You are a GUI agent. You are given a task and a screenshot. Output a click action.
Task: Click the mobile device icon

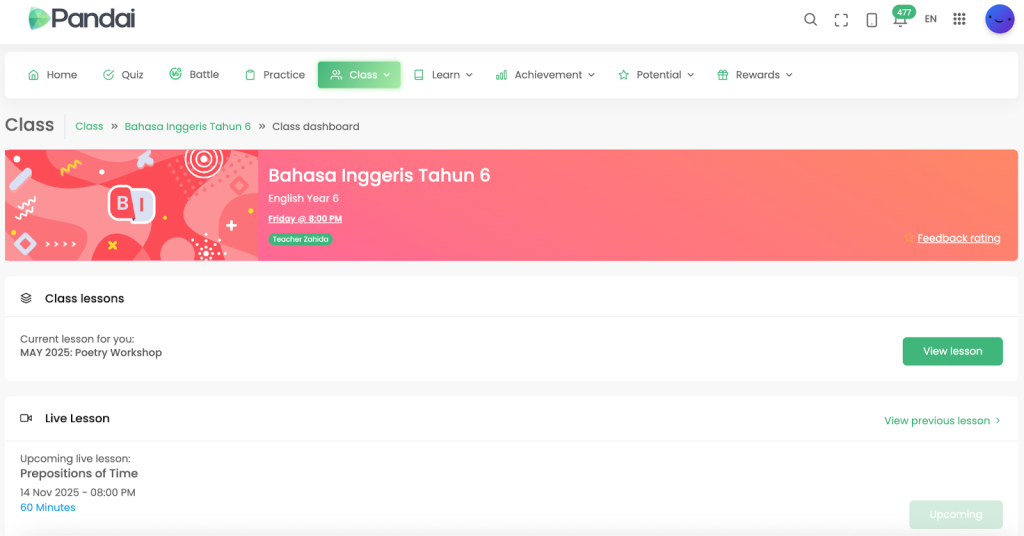[x=871, y=20]
